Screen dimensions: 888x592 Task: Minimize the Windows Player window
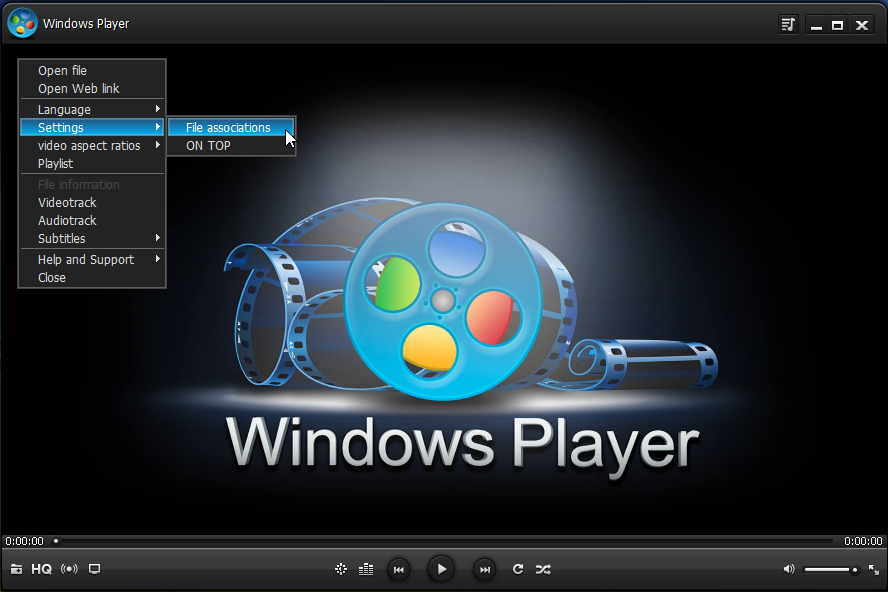coord(816,25)
